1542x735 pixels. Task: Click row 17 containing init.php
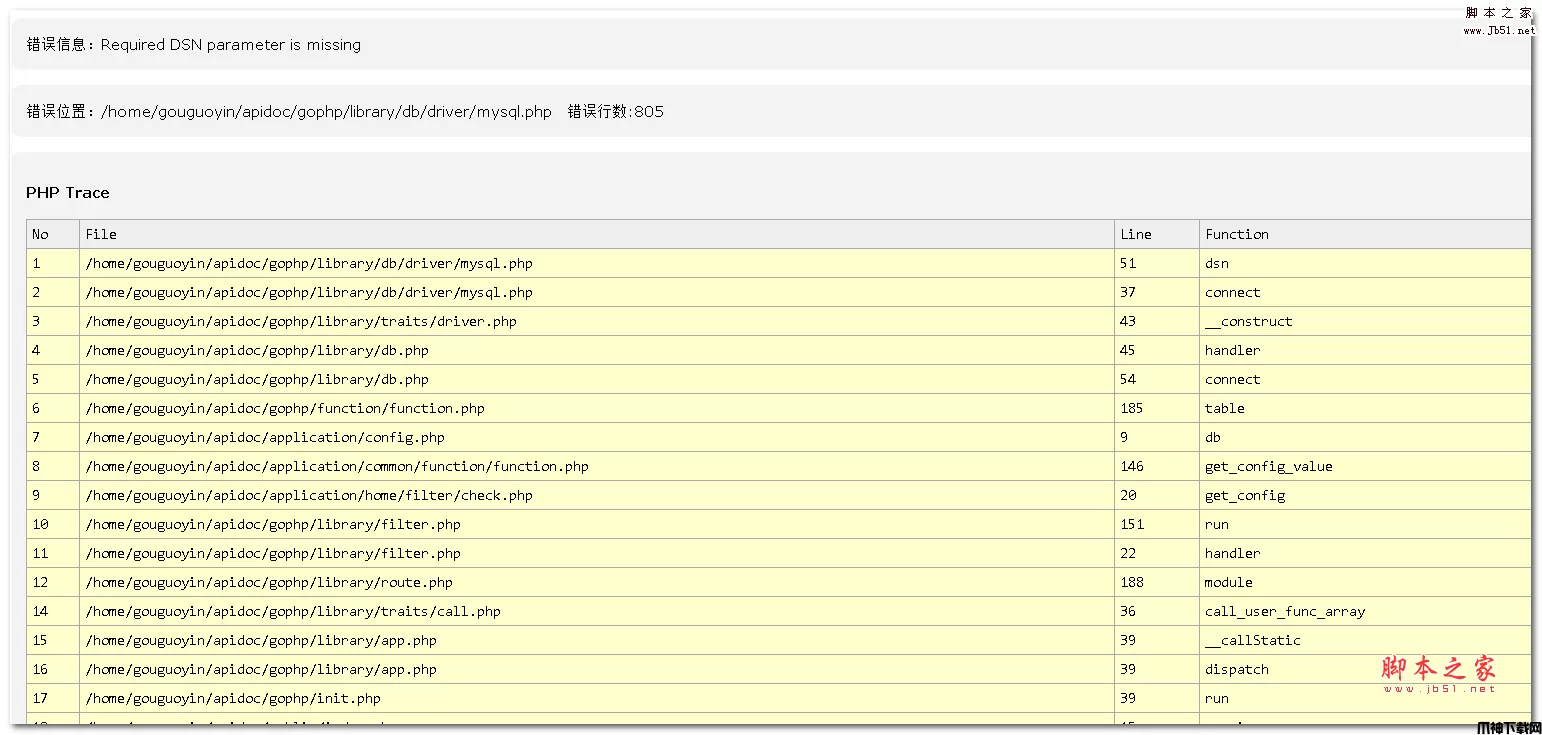coord(233,698)
